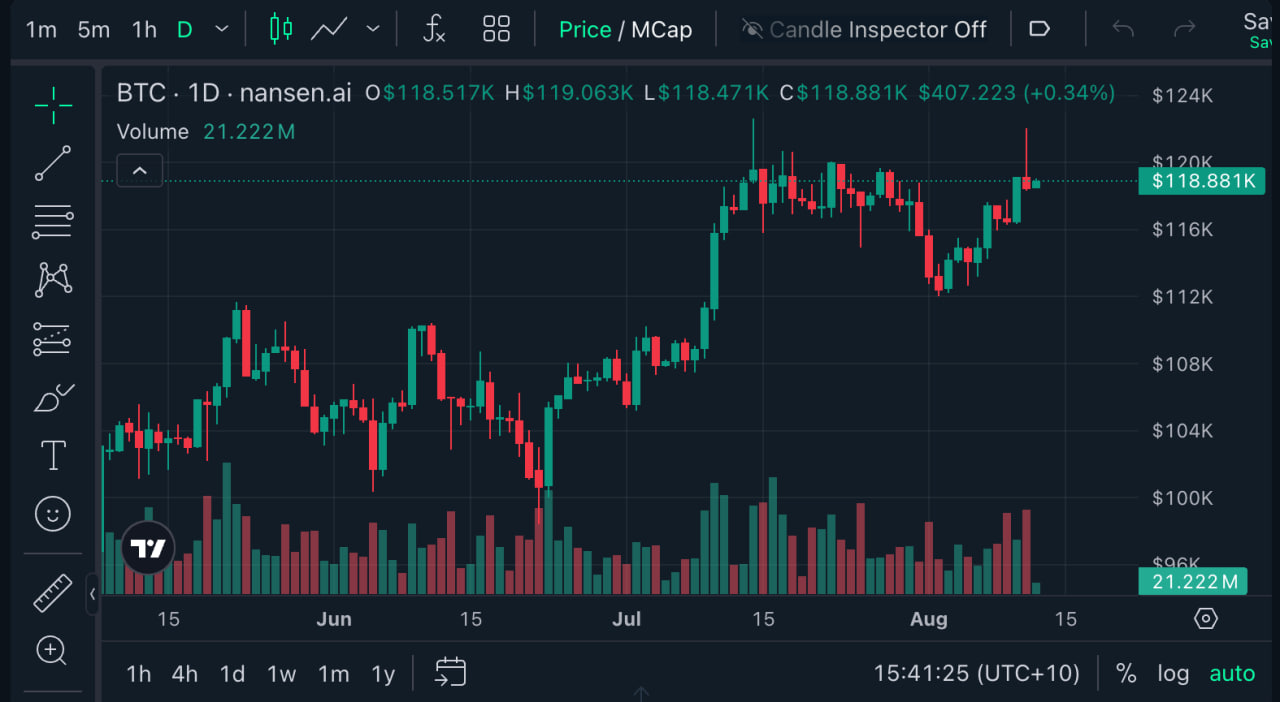Open the go to date calendar
Image resolution: width=1280 pixels, height=702 pixels.
tap(450, 673)
